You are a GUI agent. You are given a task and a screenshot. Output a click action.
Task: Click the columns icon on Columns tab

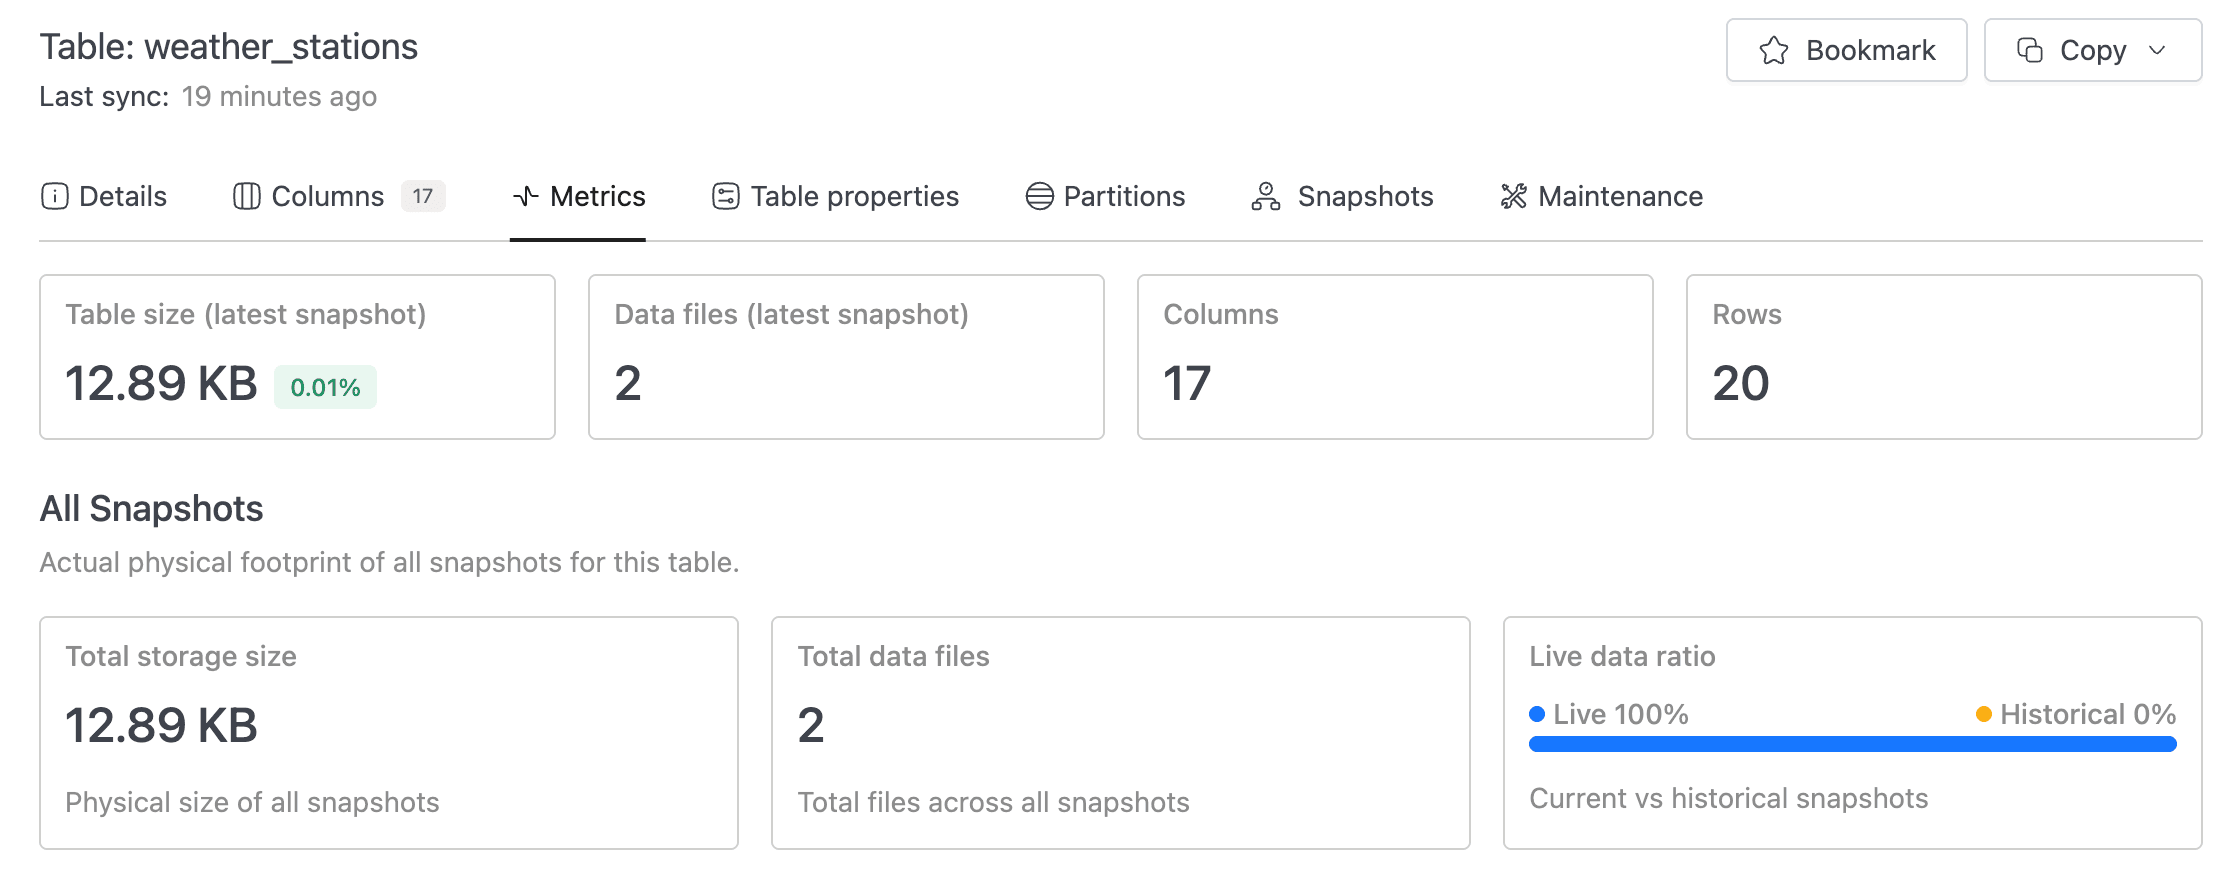coord(246,196)
